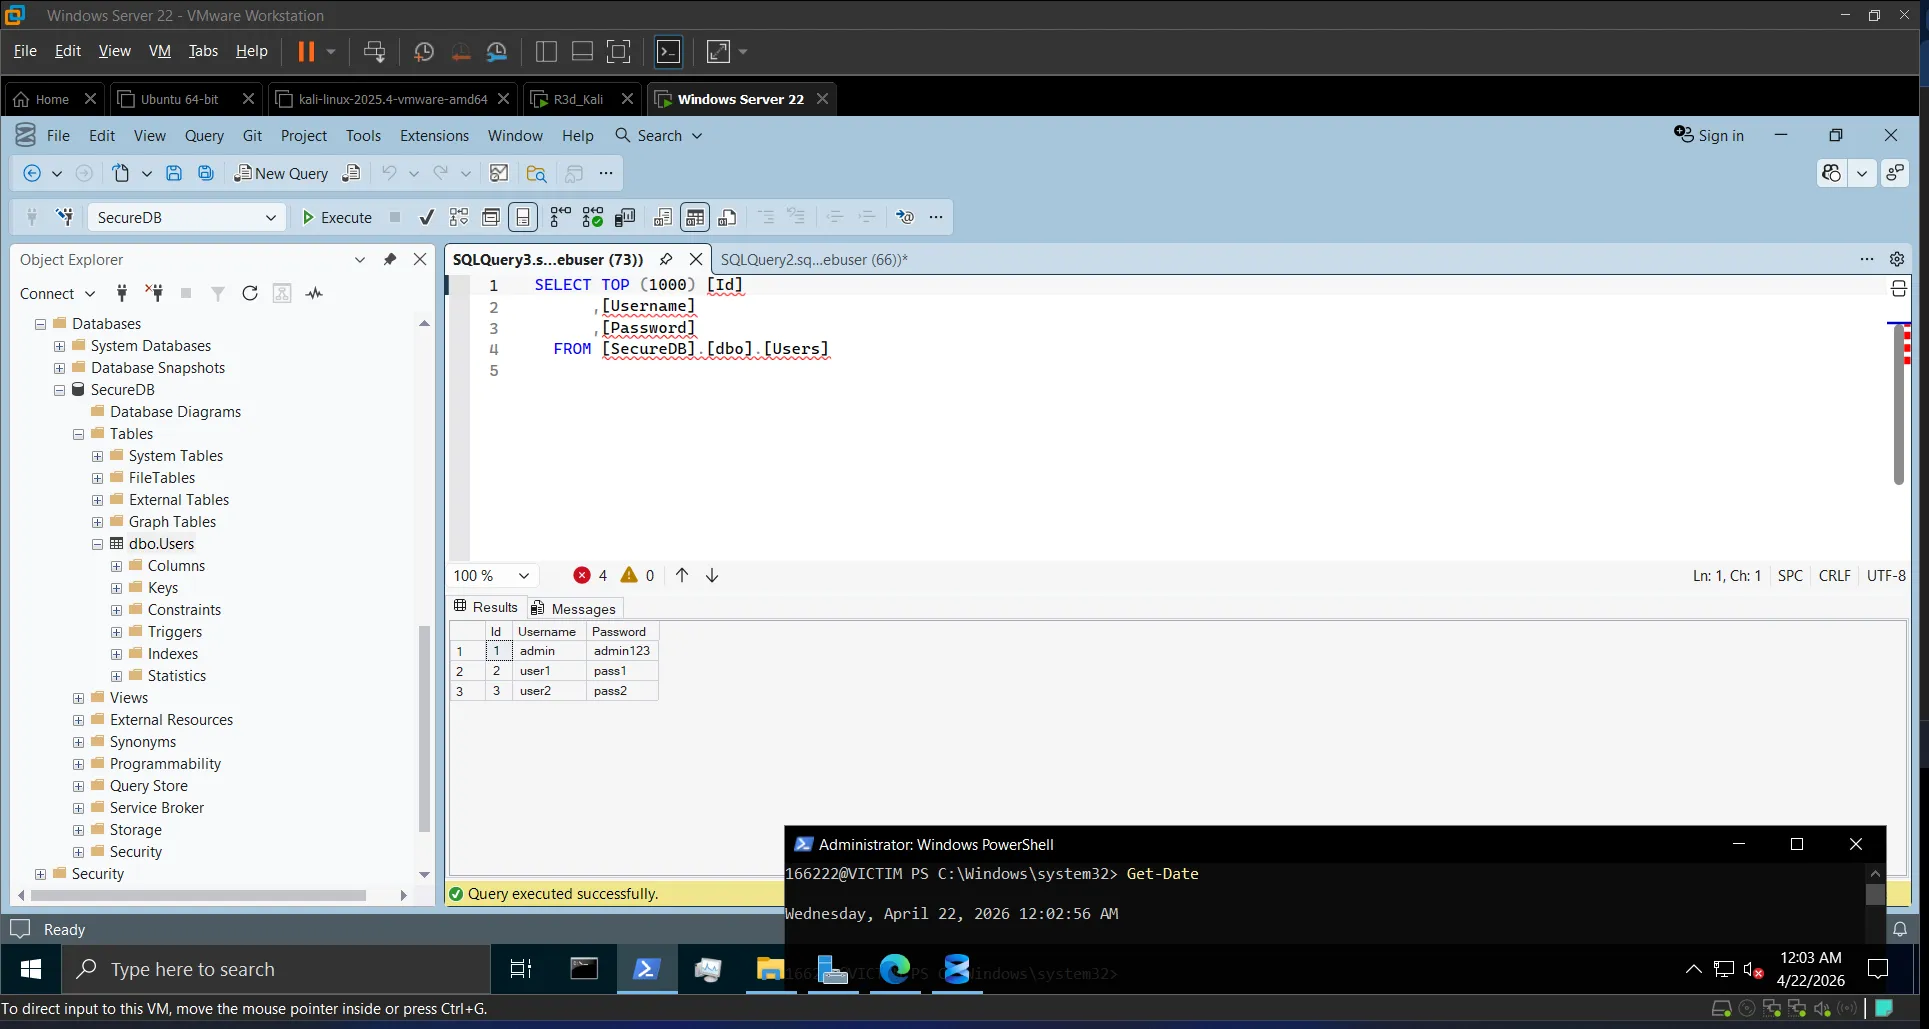
Task: Open the Extensions menu
Action: pyautogui.click(x=434, y=135)
